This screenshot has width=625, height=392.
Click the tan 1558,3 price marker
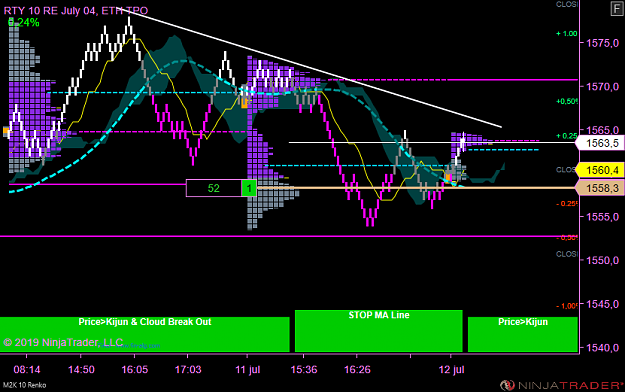click(x=601, y=188)
